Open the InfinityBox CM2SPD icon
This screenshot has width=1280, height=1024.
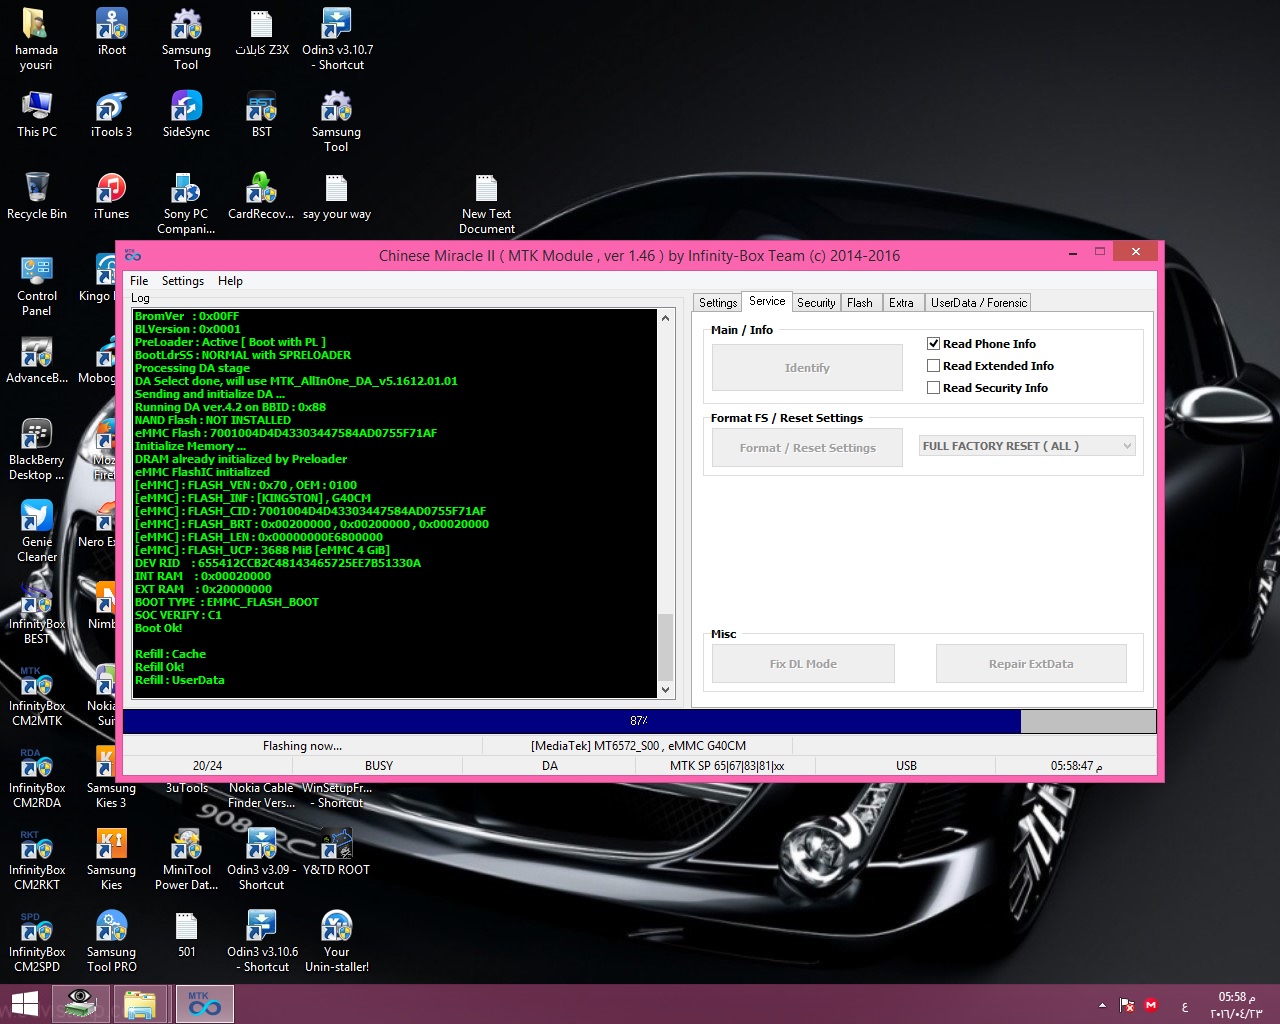(37, 941)
